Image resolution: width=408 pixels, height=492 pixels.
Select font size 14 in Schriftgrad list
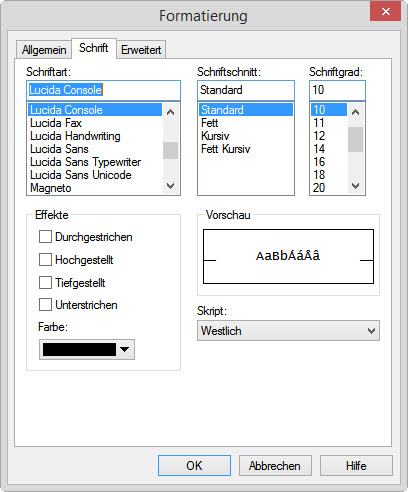tap(319, 149)
